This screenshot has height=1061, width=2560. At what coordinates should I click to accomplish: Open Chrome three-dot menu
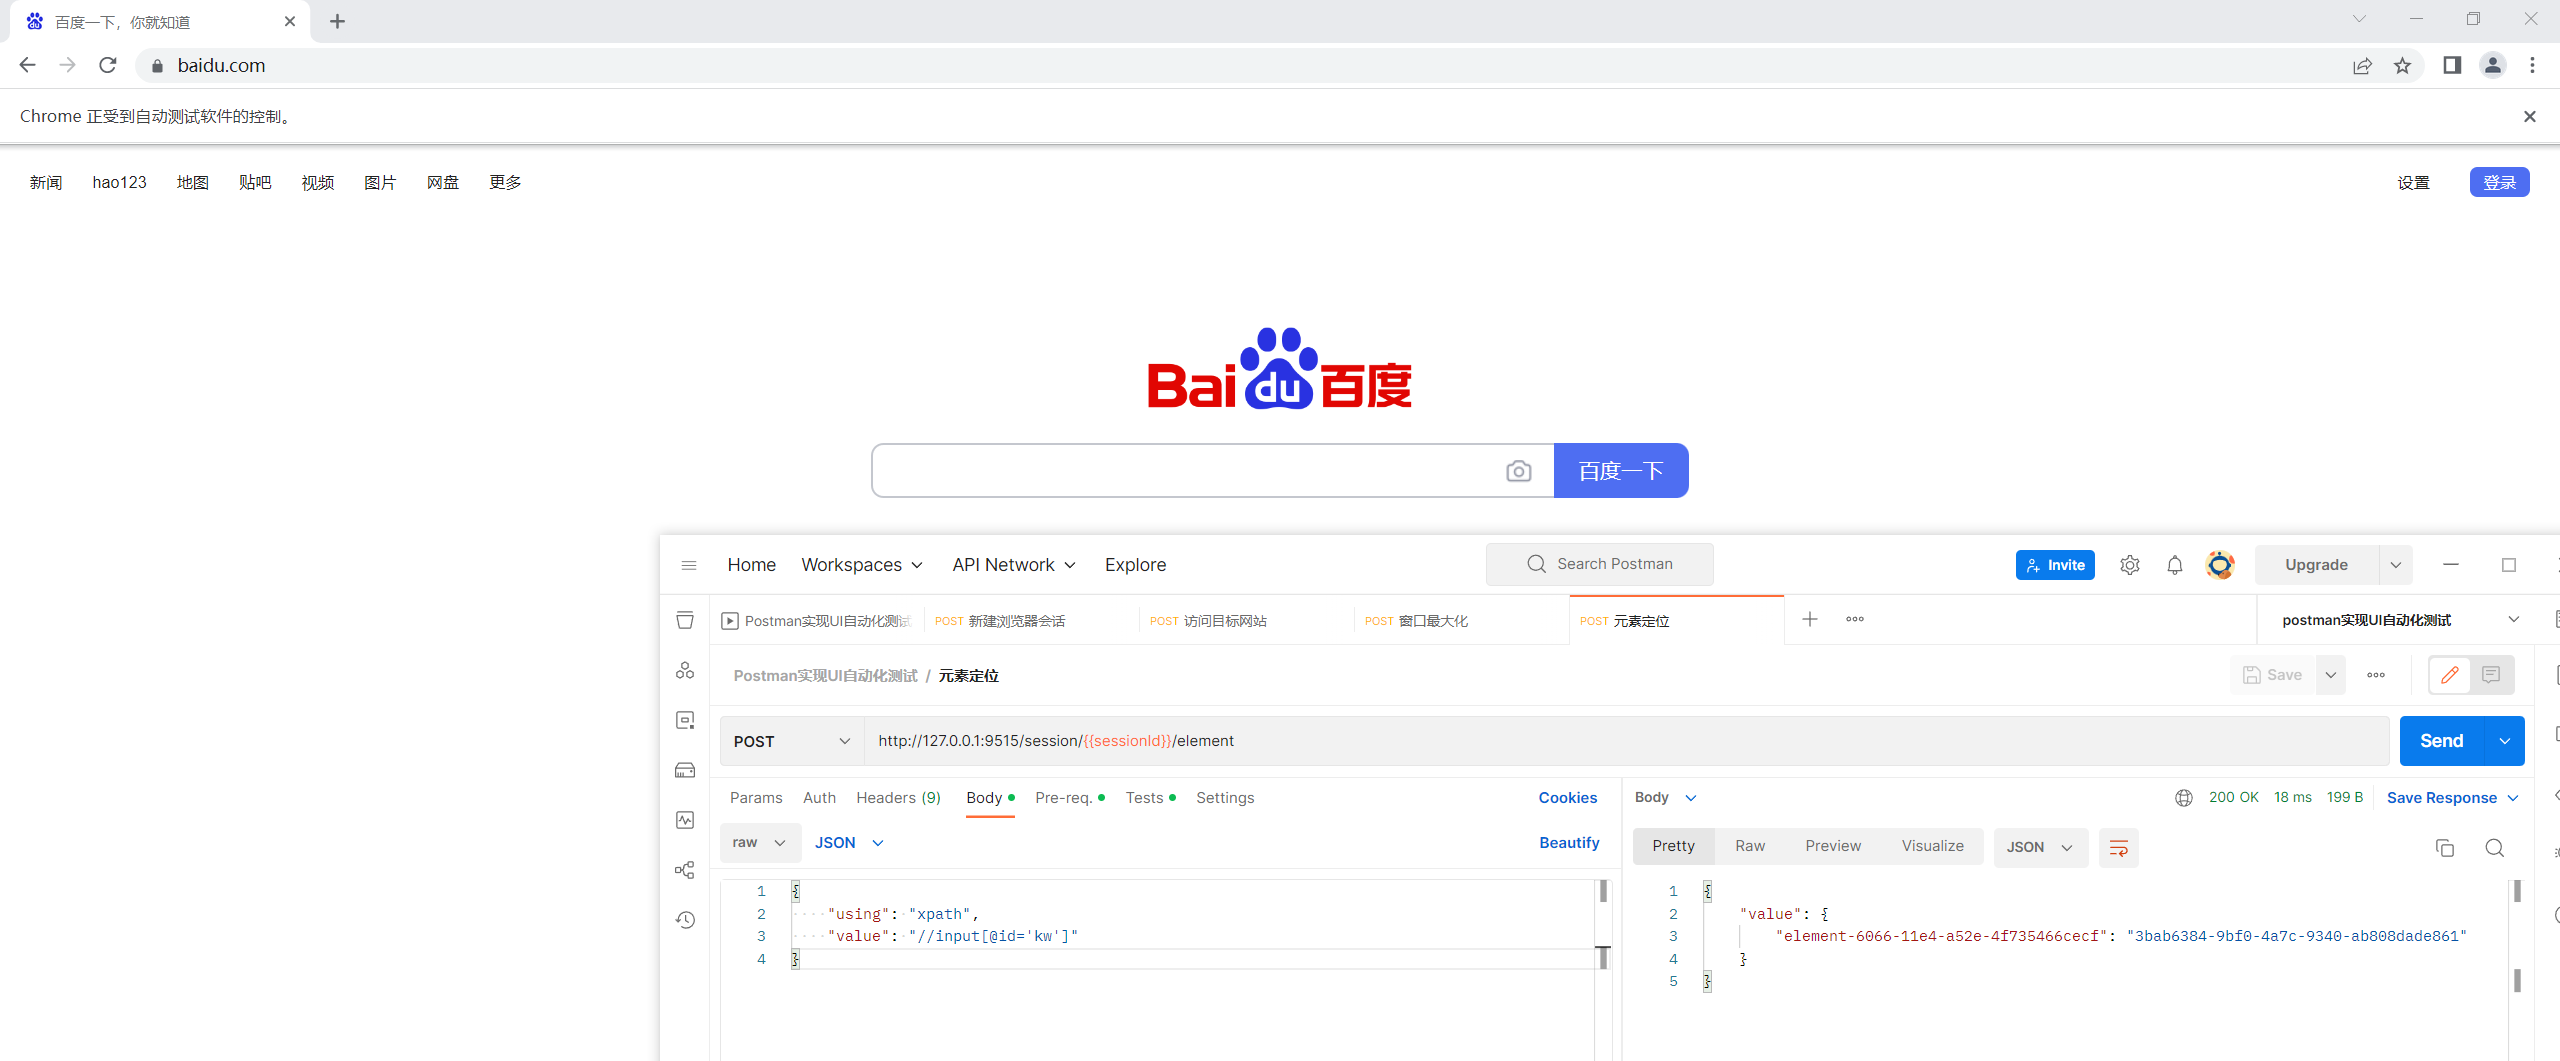2532,65
